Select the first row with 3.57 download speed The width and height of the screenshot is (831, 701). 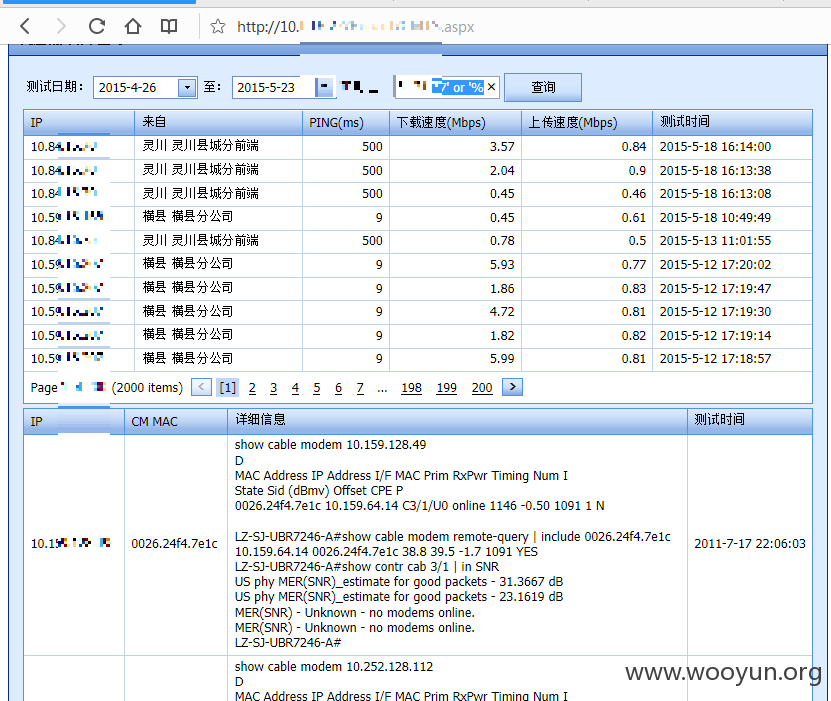(x=418, y=147)
